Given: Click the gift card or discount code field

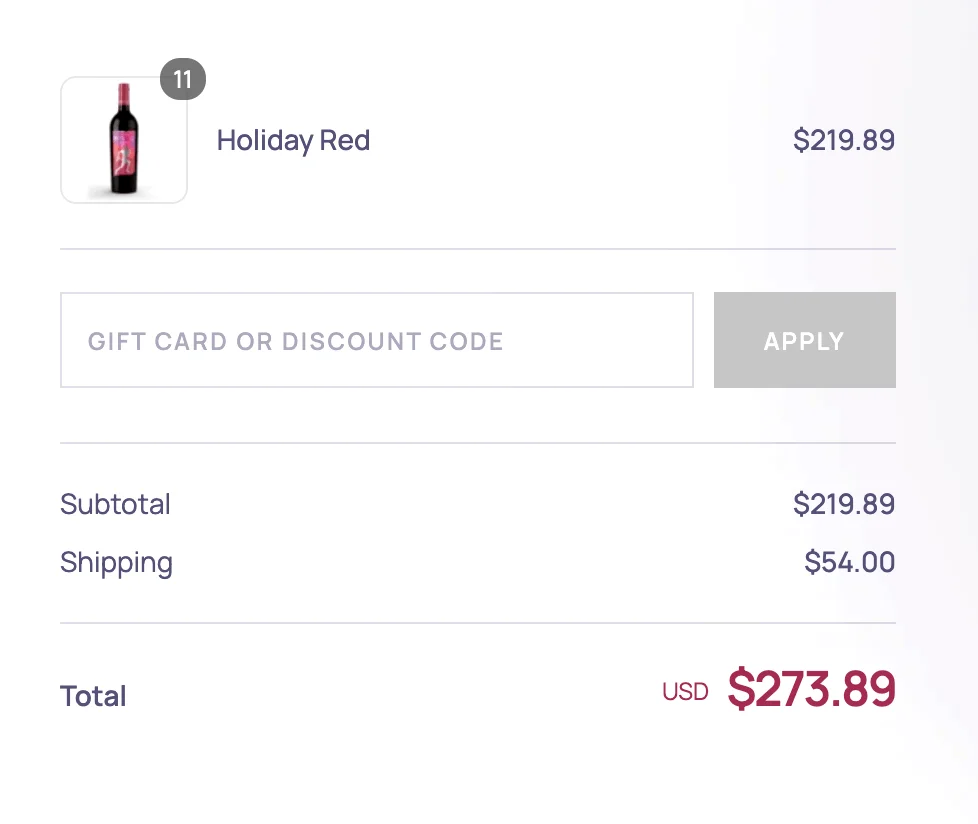Looking at the screenshot, I should pyautogui.click(x=377, y=340).
